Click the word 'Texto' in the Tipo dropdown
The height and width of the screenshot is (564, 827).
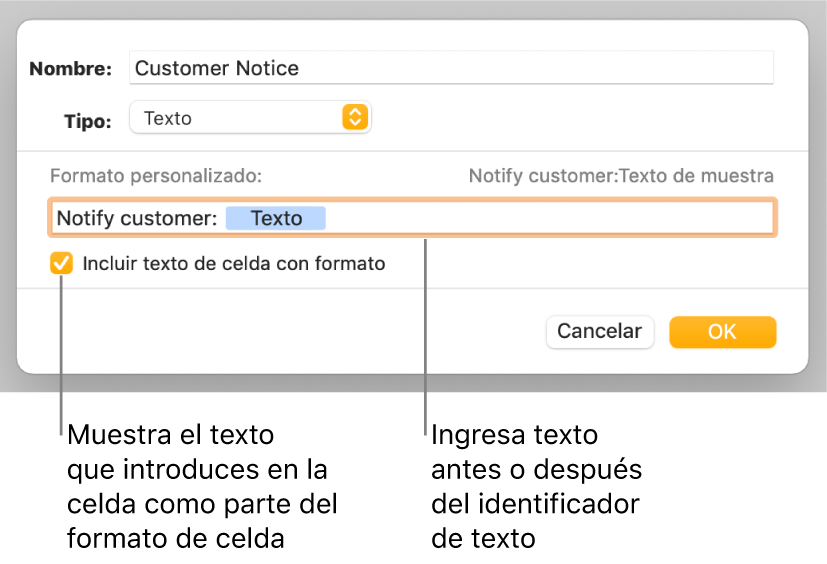[x=168, y=118]
